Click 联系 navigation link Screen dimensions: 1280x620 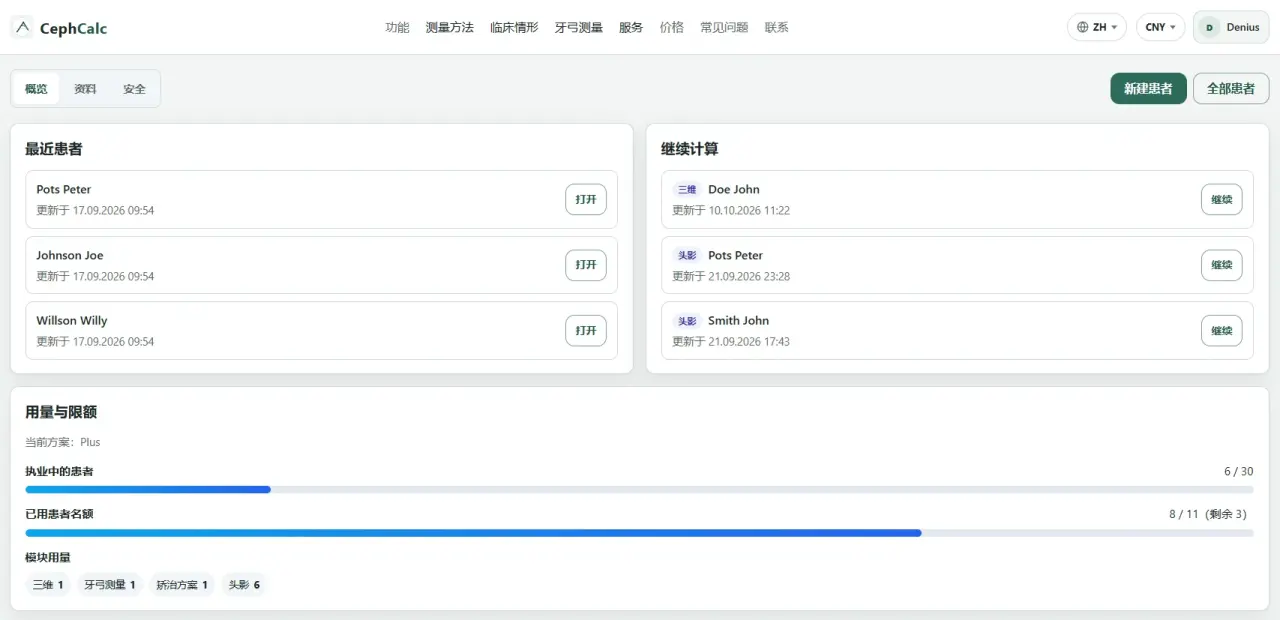pos(777,27)
